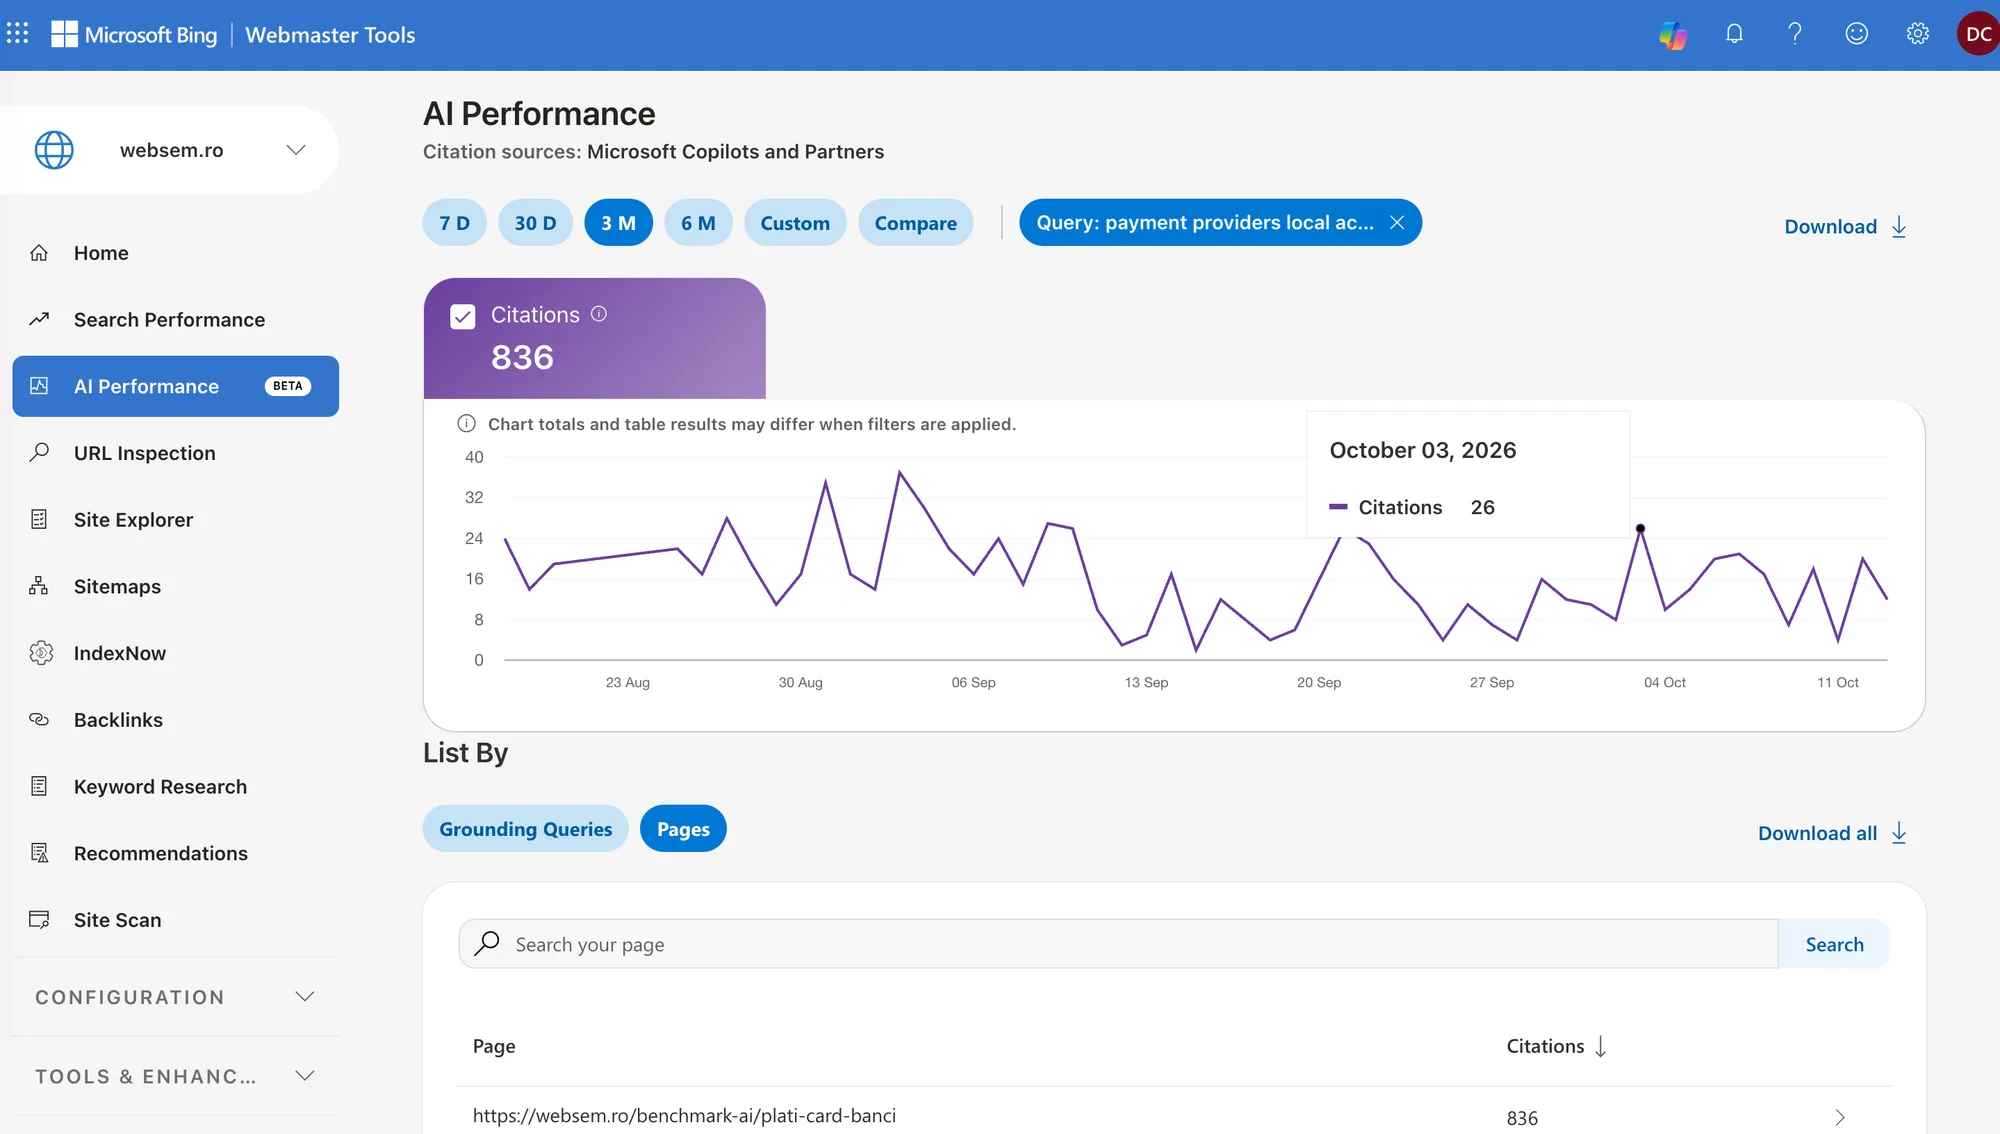Select the 30 D time range

[x=535, y=223]
